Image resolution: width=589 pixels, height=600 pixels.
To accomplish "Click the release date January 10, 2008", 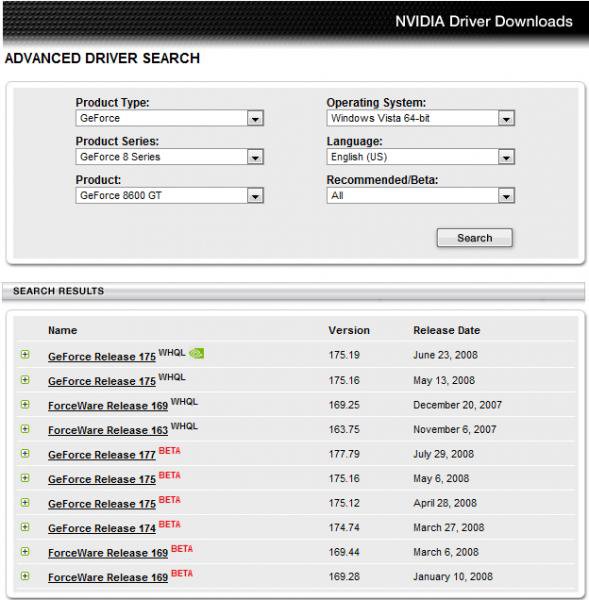I will (x=453, y=577).
